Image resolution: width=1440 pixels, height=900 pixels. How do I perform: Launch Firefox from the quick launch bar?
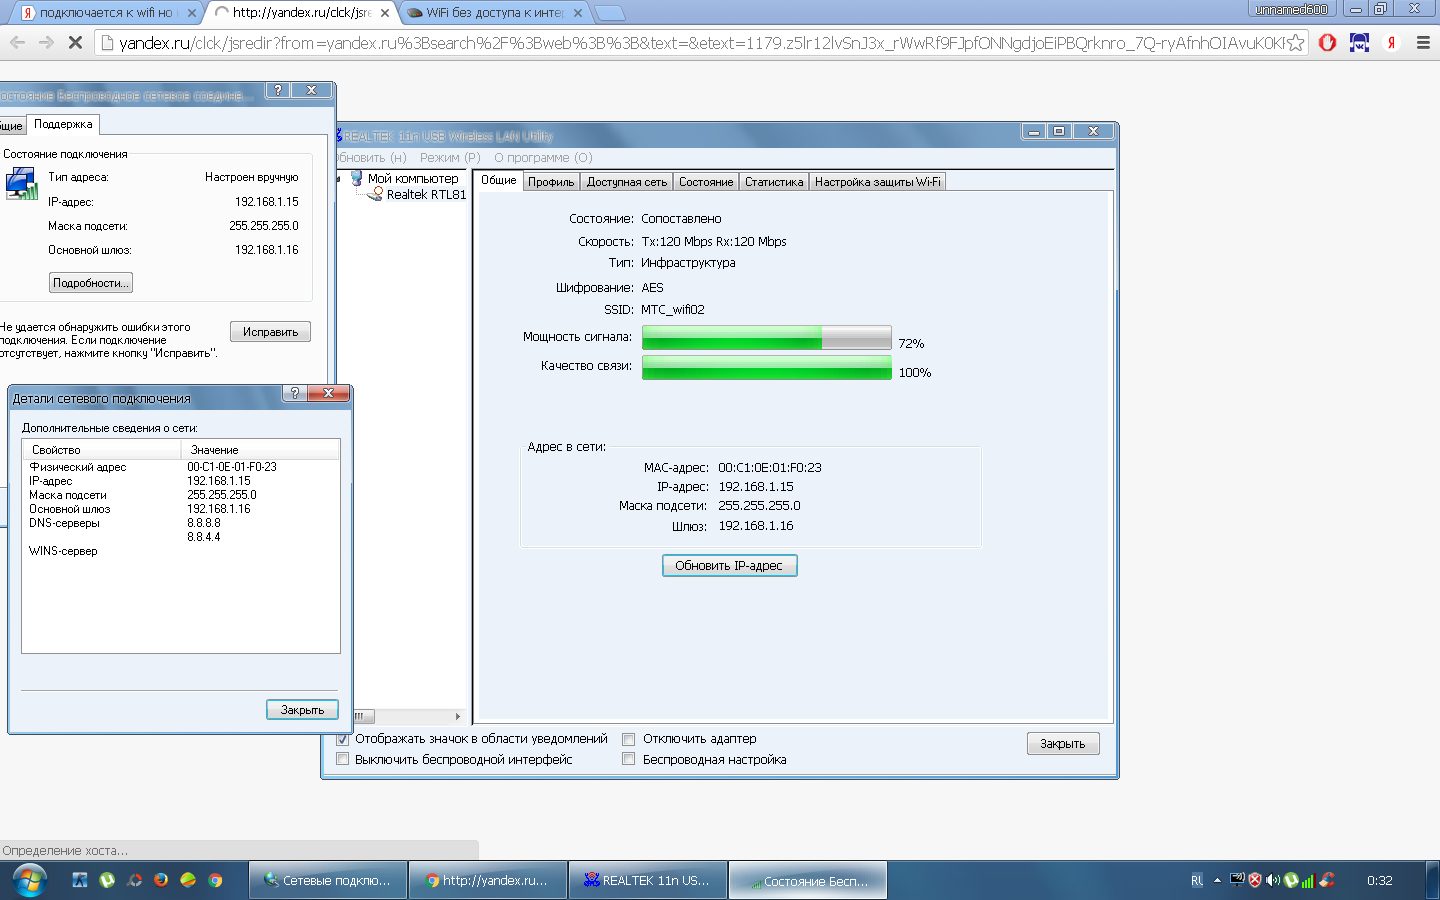tap(161, 880)
